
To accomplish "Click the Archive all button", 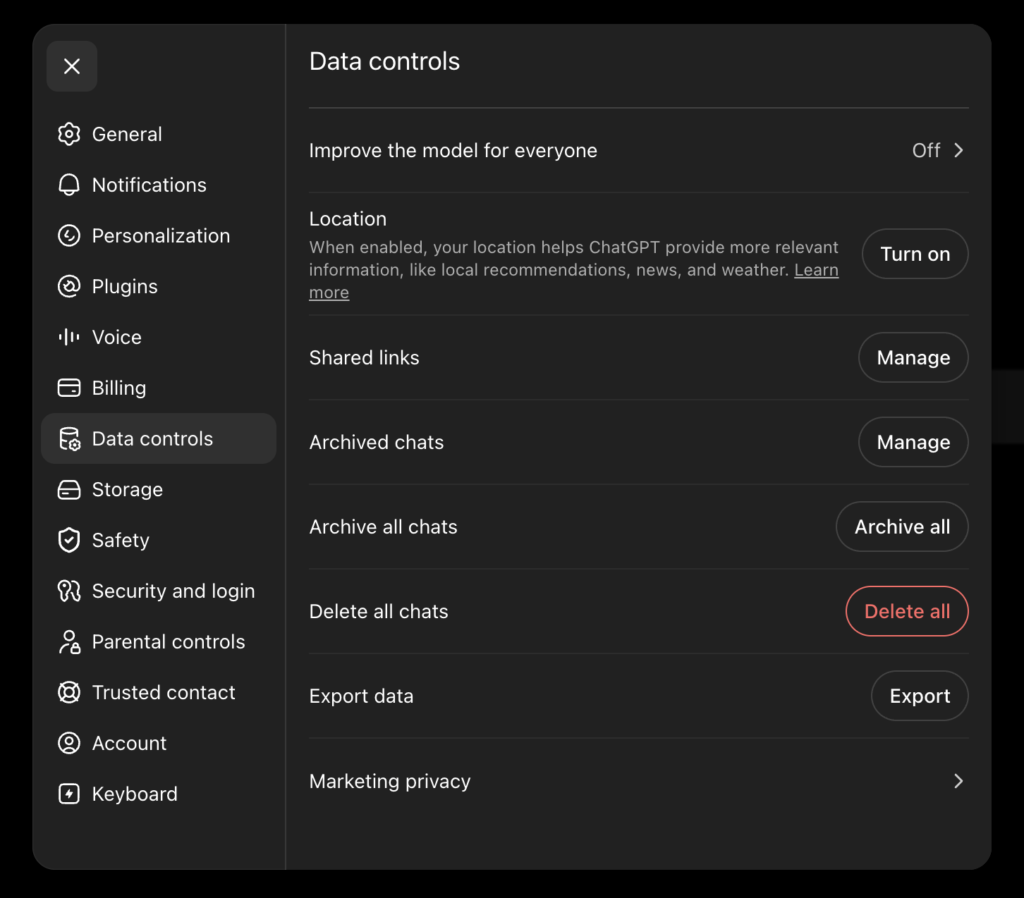I will (902, 527).
